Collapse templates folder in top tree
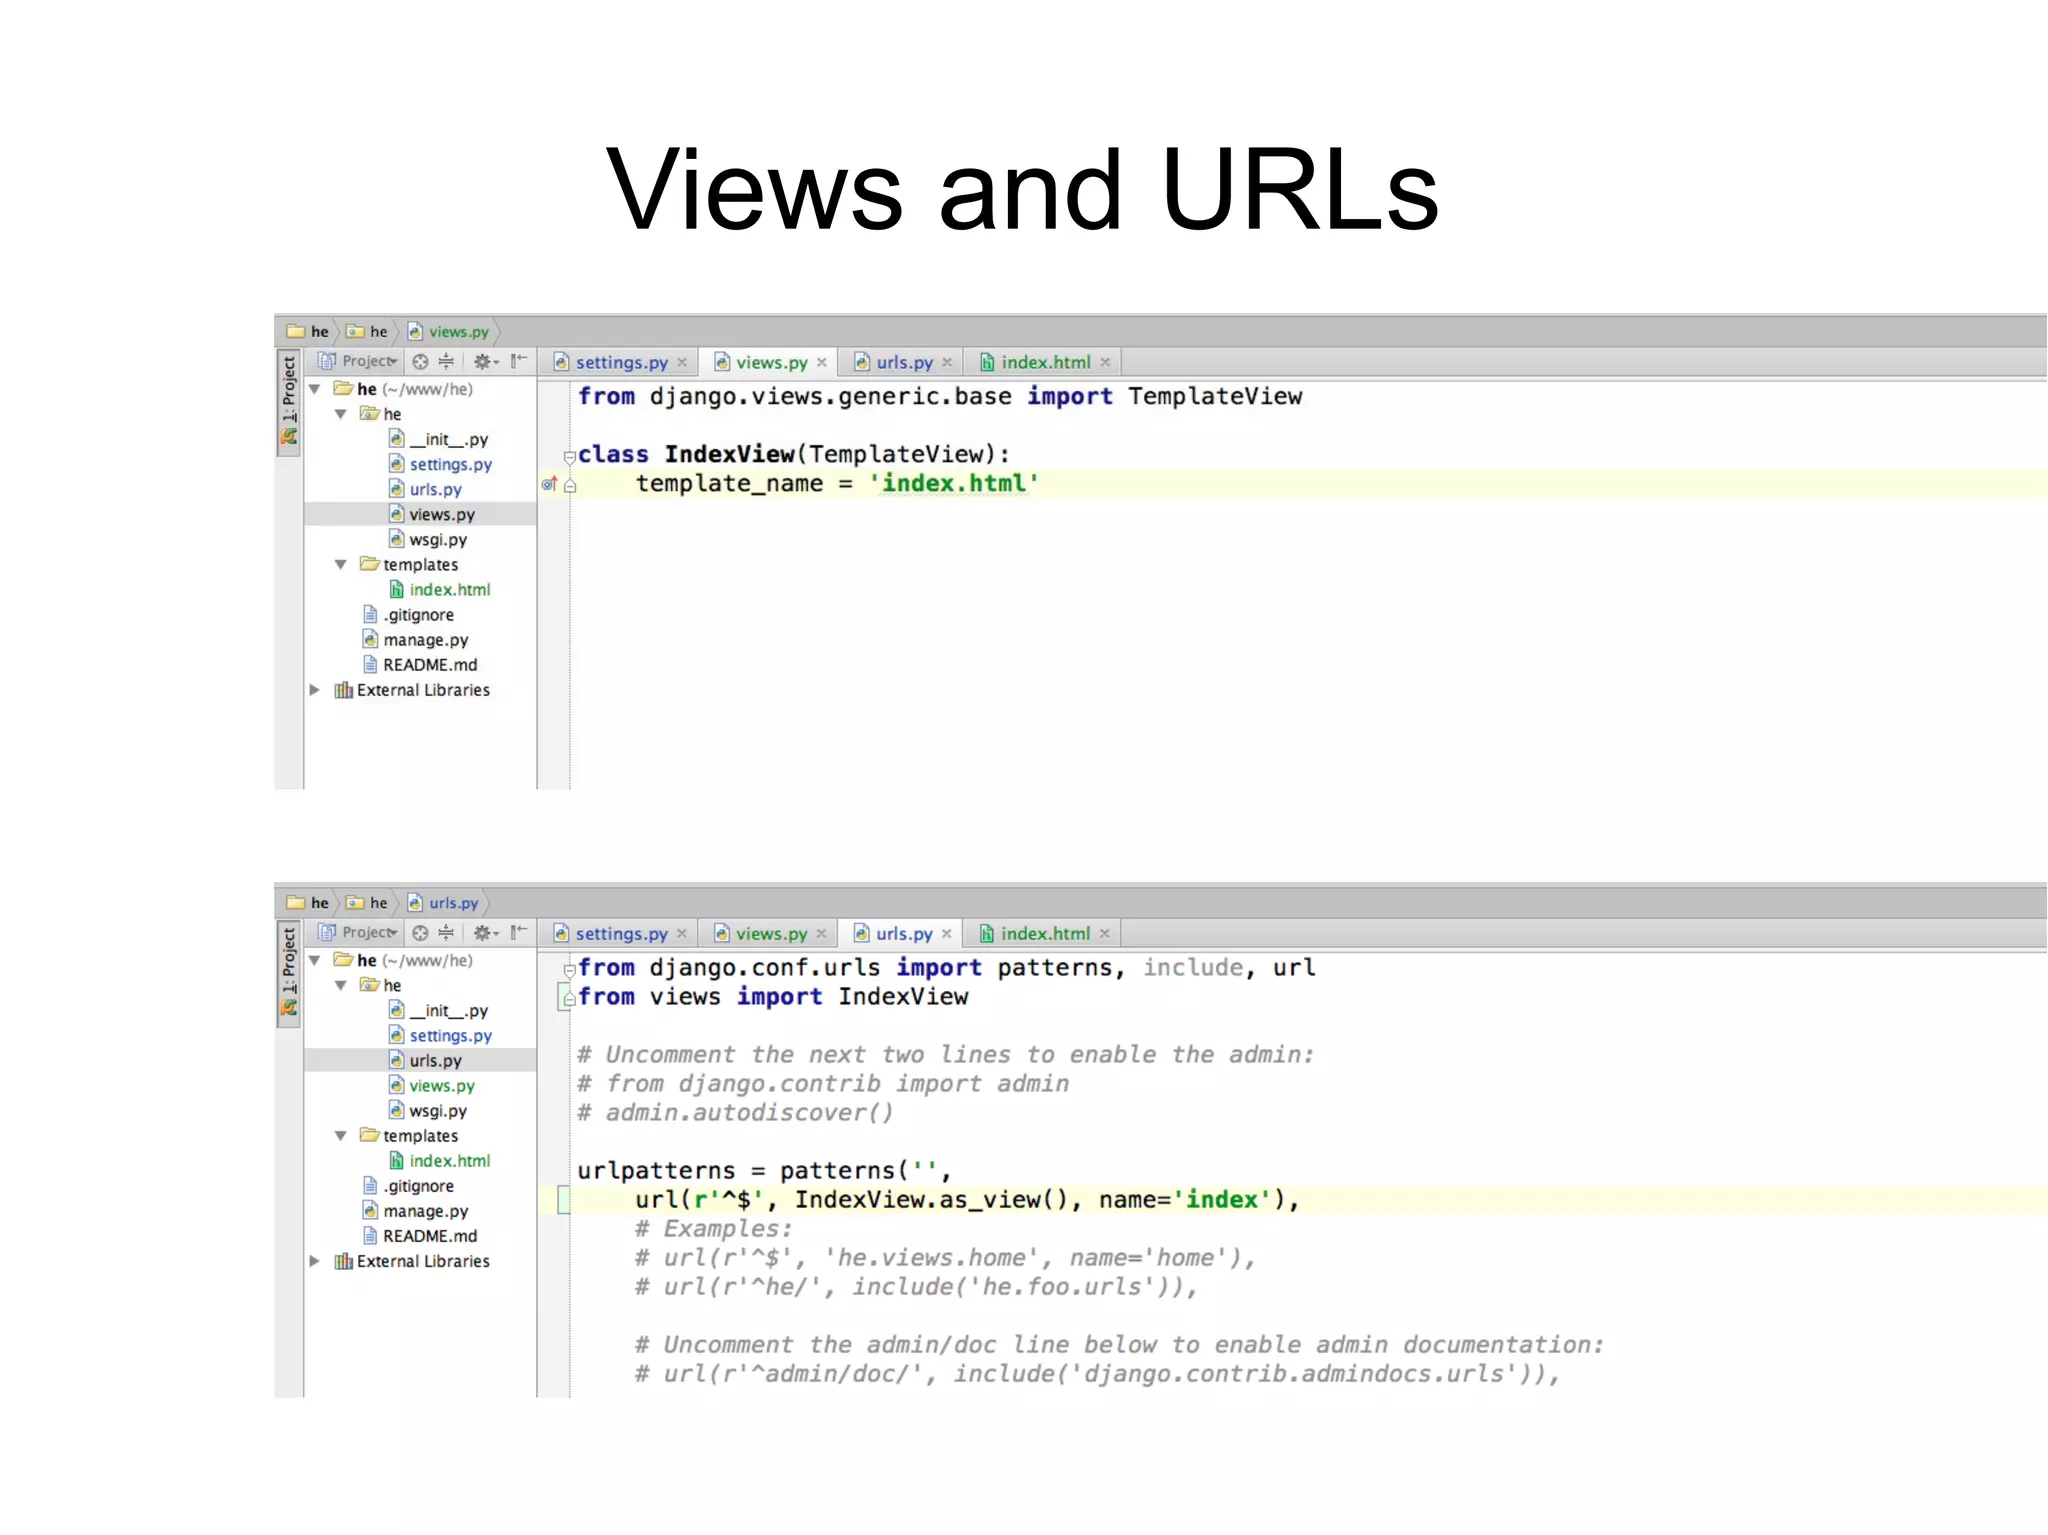The image size is (2048, 1535). 341,565
